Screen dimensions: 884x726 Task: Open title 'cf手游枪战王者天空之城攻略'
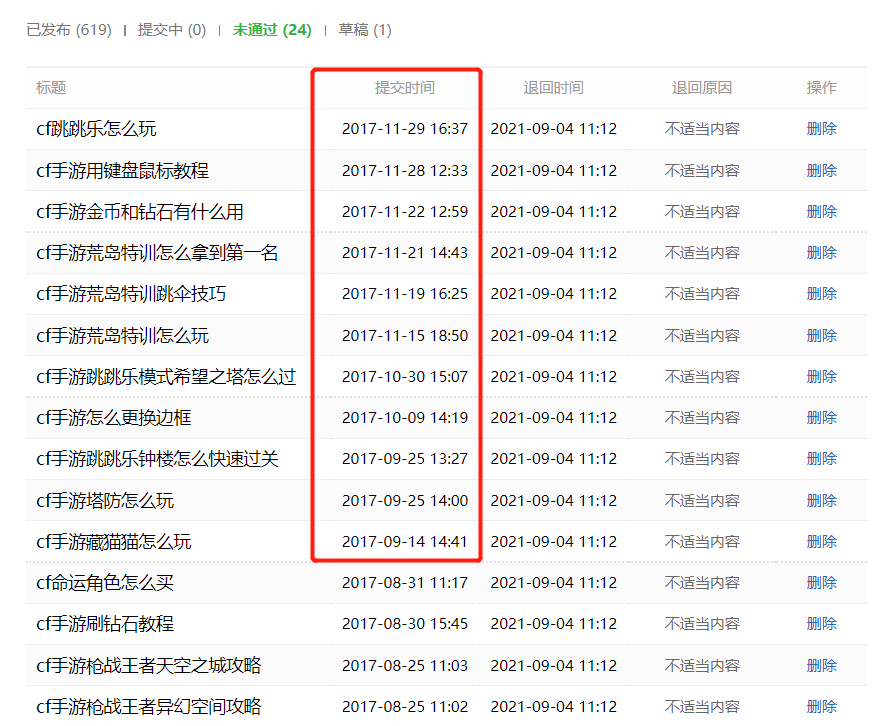pos(148,666)
